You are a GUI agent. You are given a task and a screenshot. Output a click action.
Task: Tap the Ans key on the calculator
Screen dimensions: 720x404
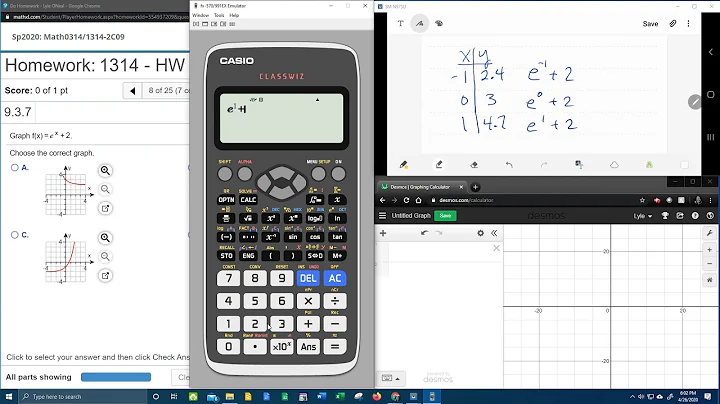(308, 347)
